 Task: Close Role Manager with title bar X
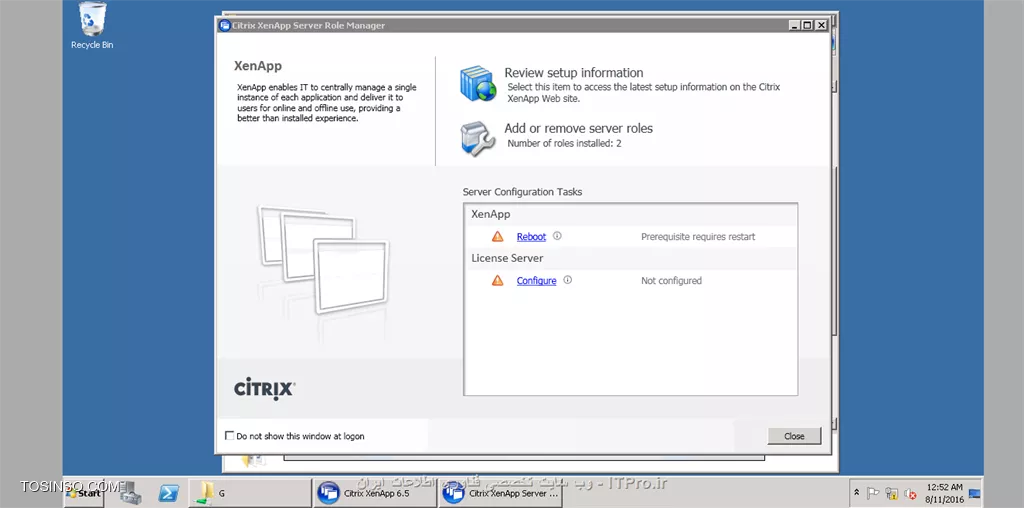(x=821, y=25)
